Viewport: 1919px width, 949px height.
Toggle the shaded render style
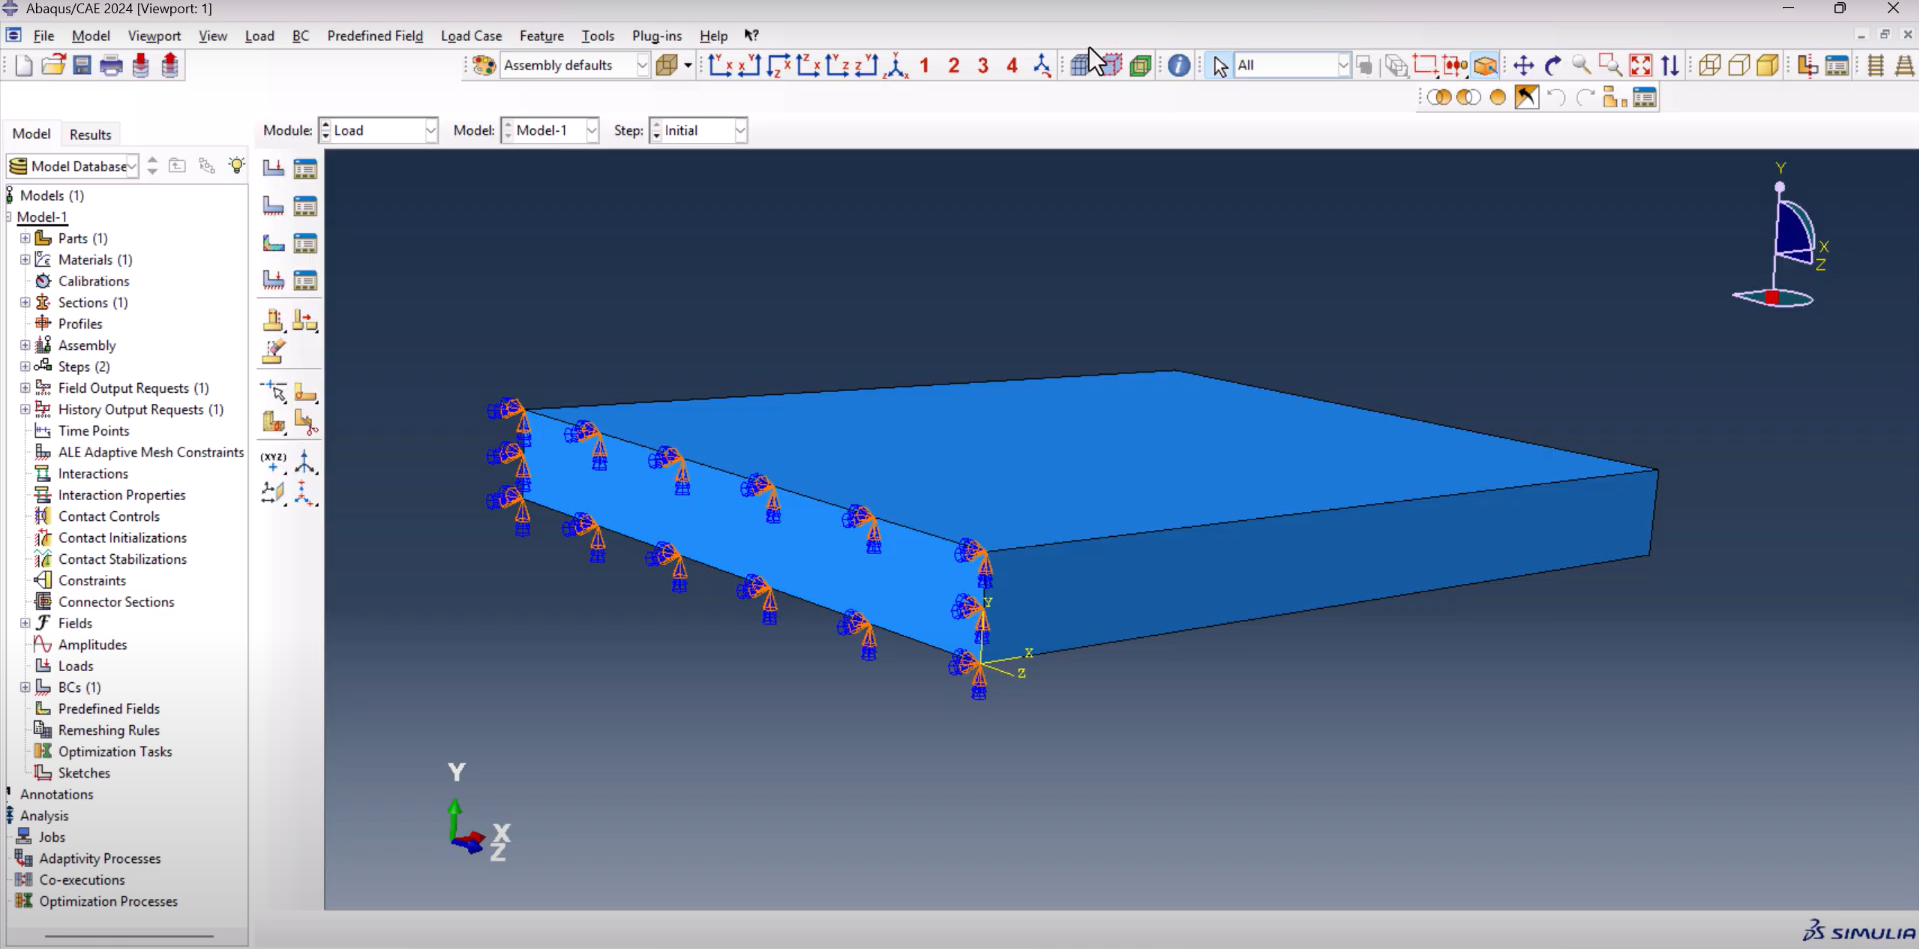1768,66
